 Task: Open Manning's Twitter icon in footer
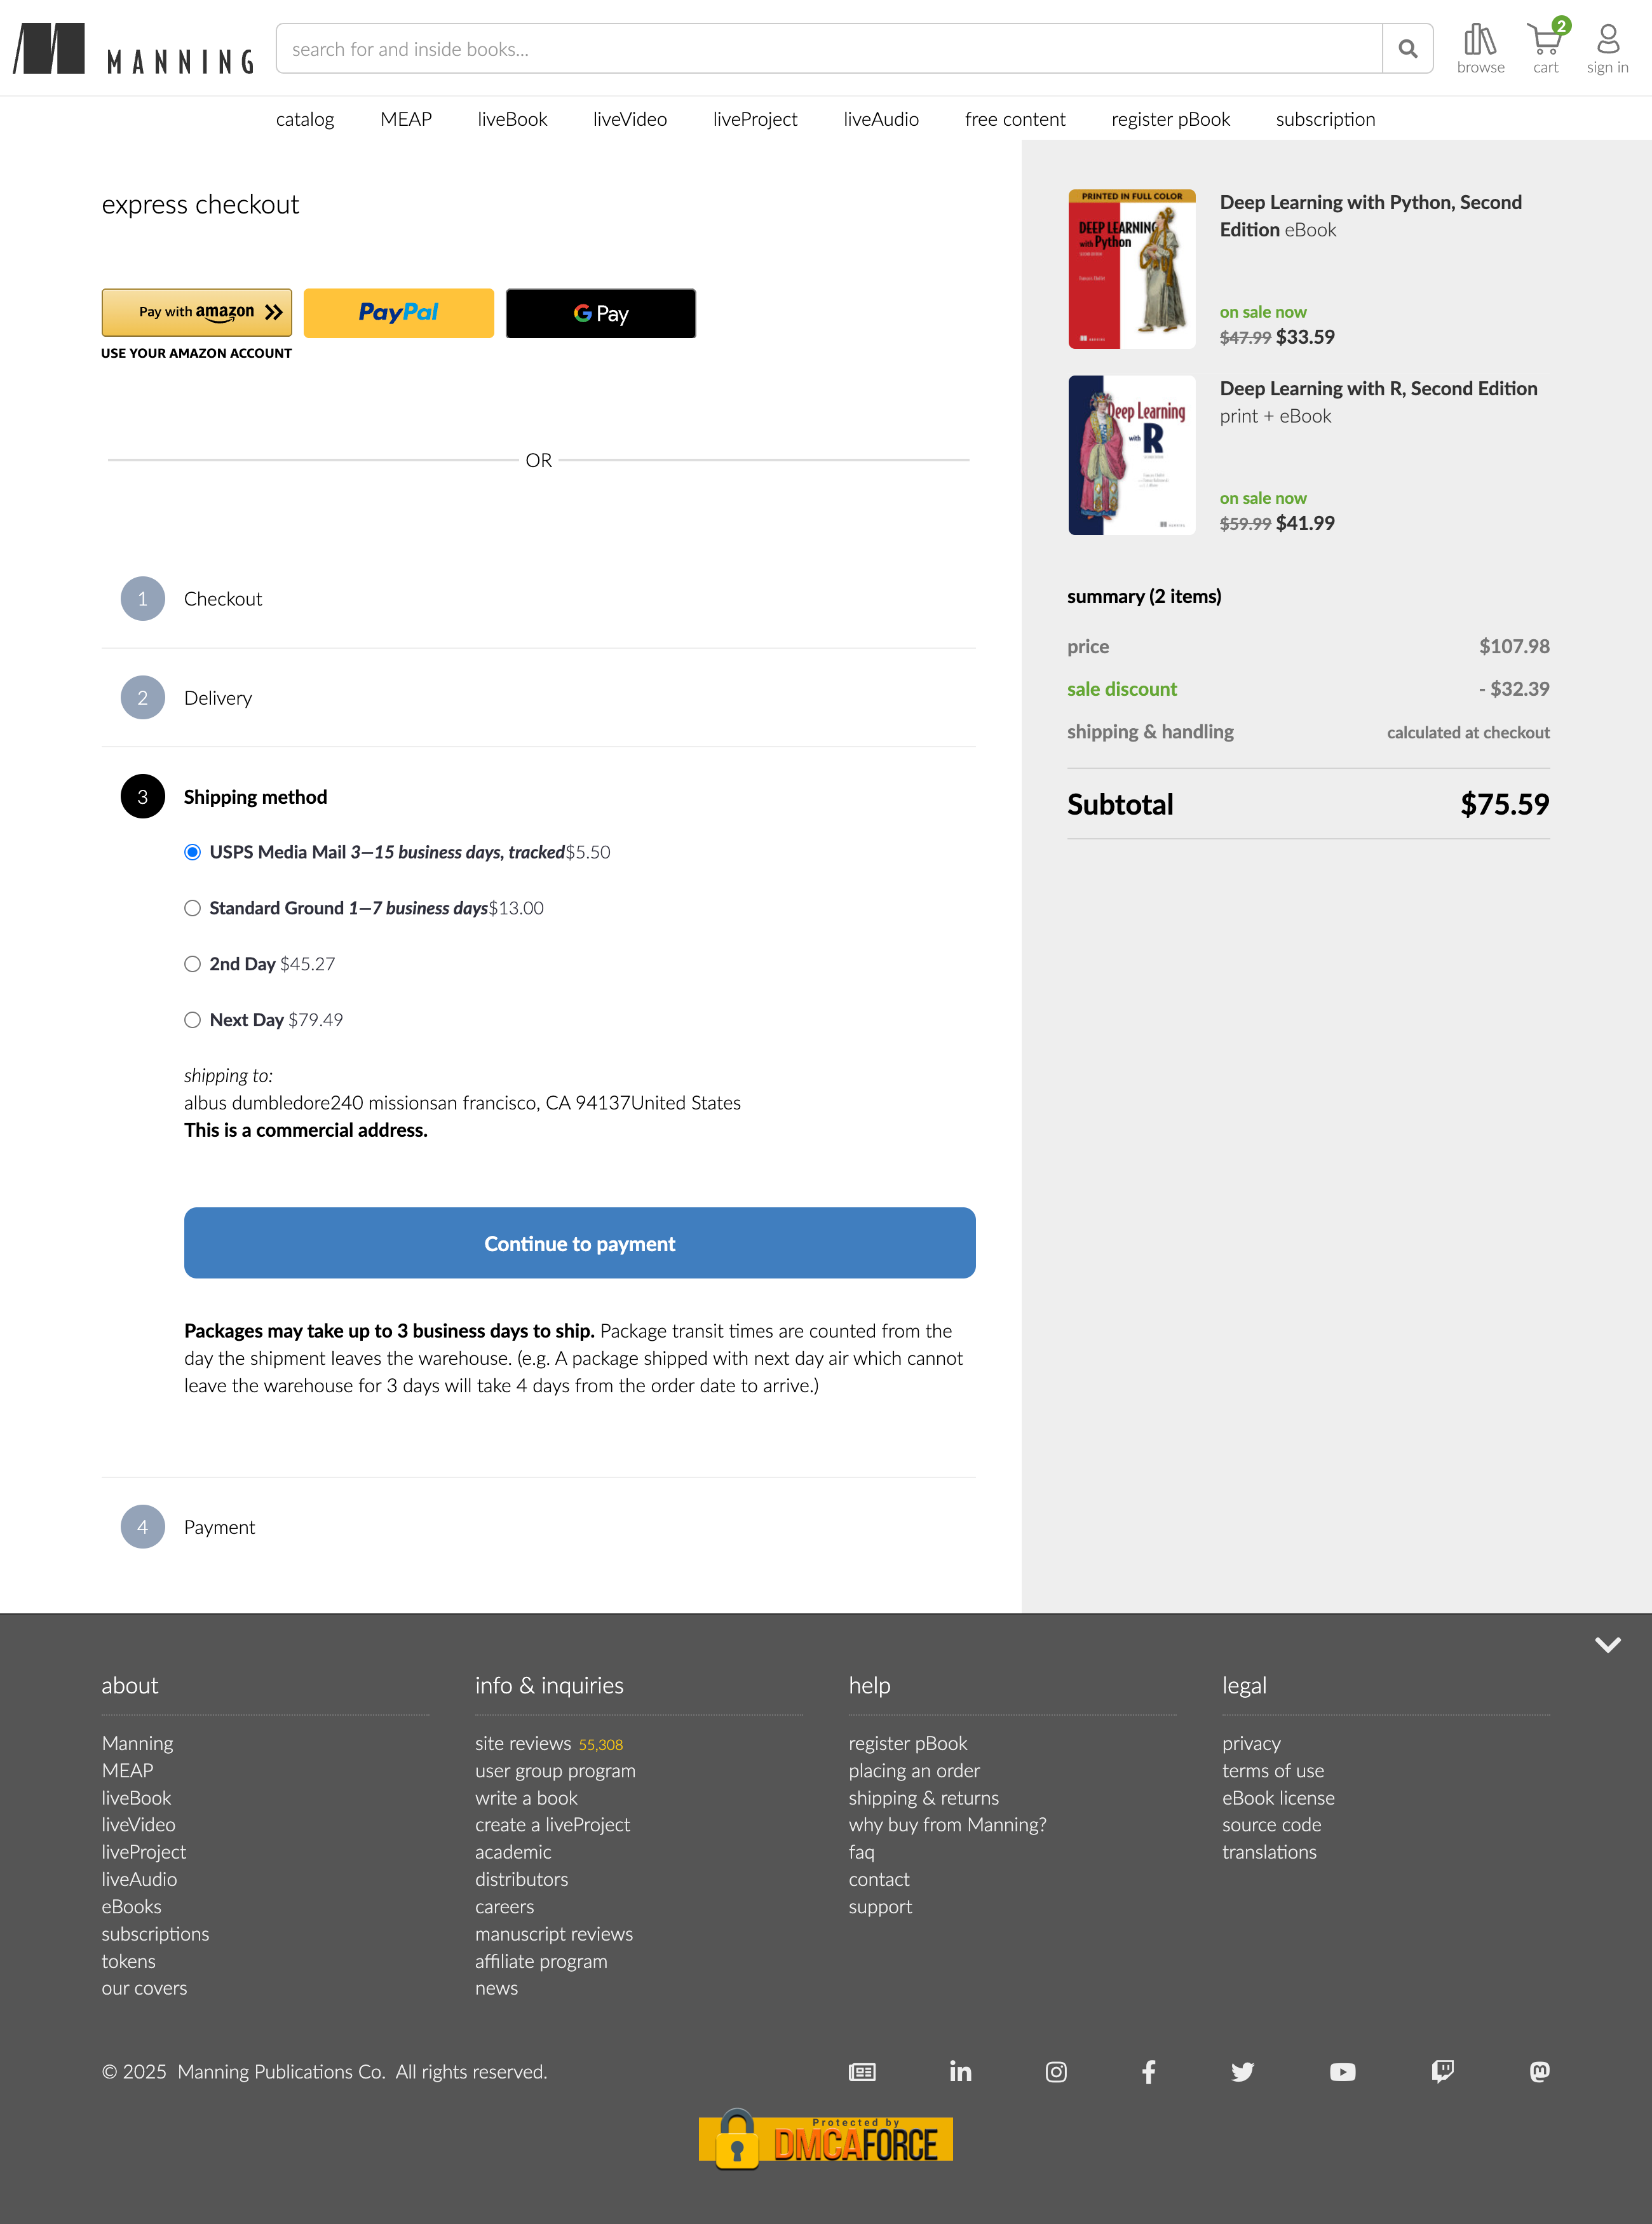point(1243,2072)
